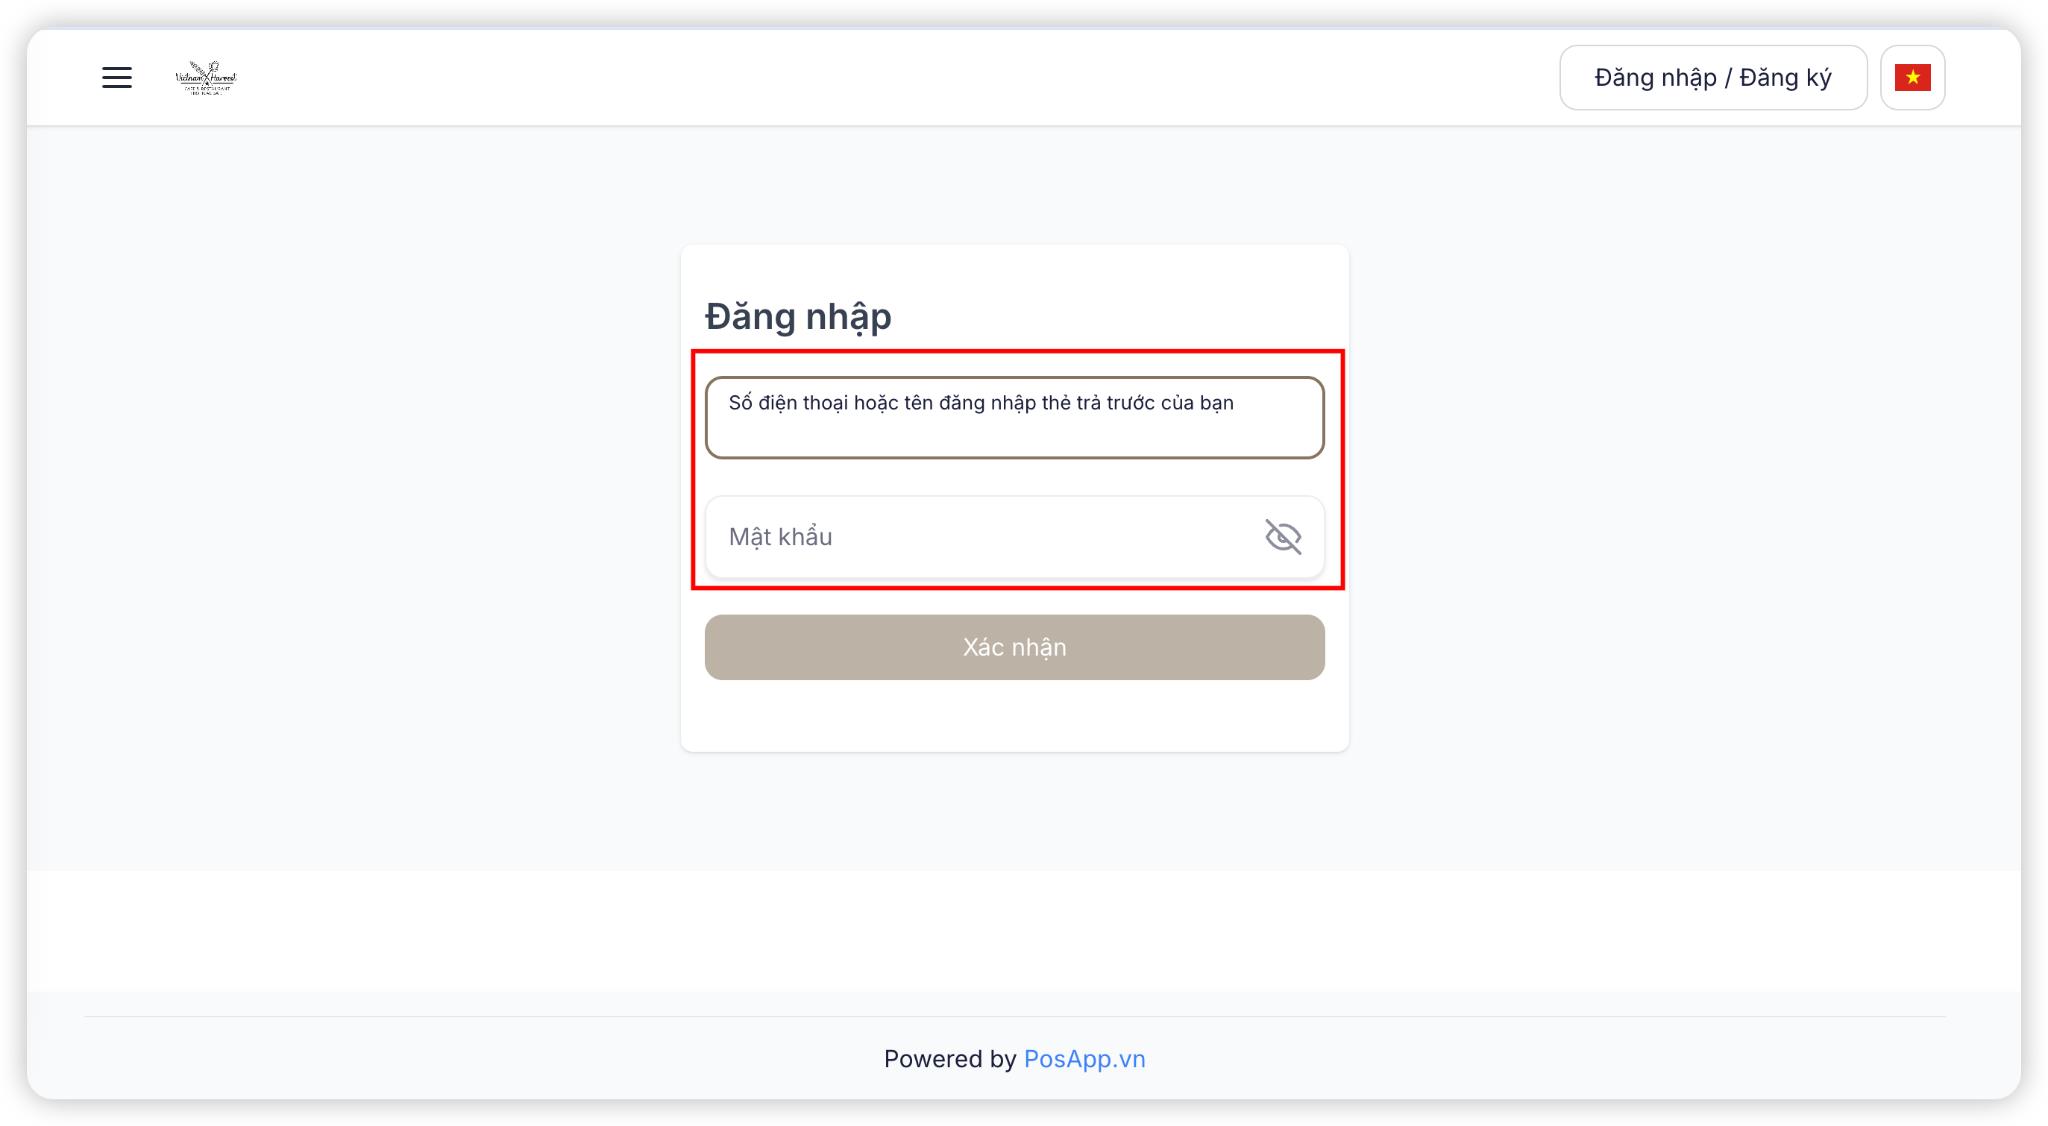The height and width of the screenshot is (1126, 2048).
Task: Open the language selector dropdown
Action: click(1912, 78)
